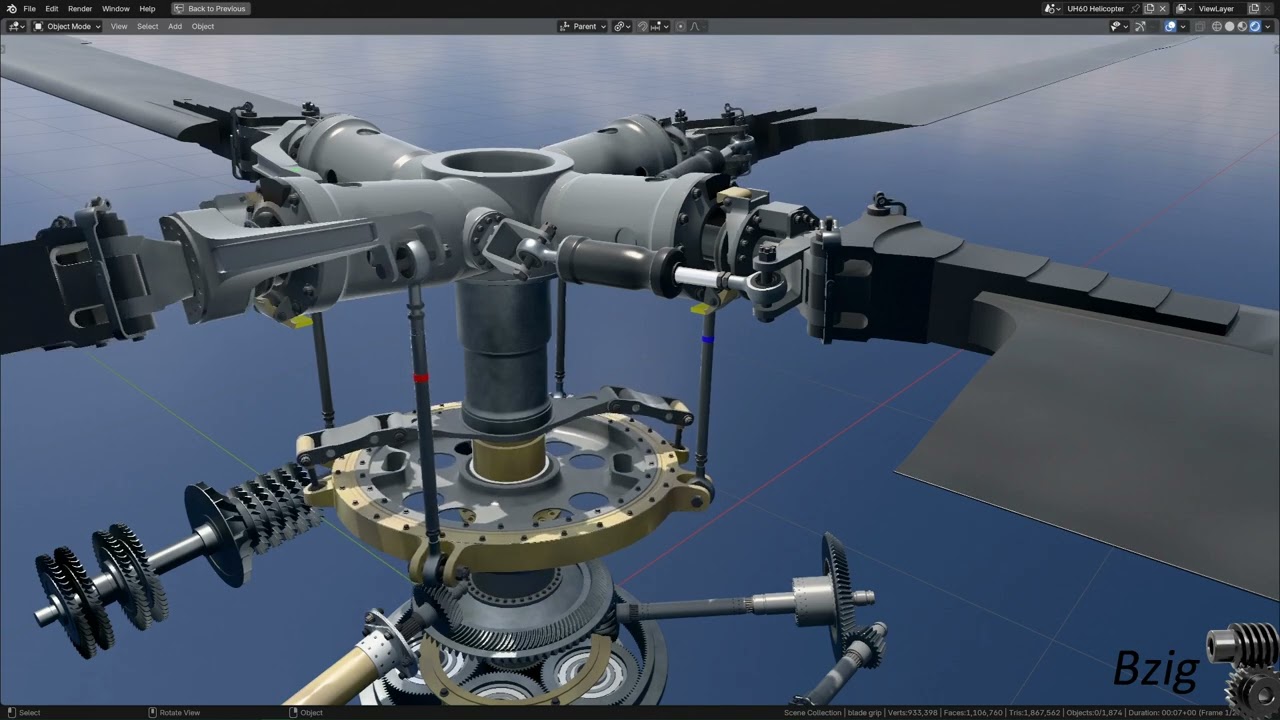
Task: Toggle proportional editing
Action: pyautogui.click(x=681, y=26)
